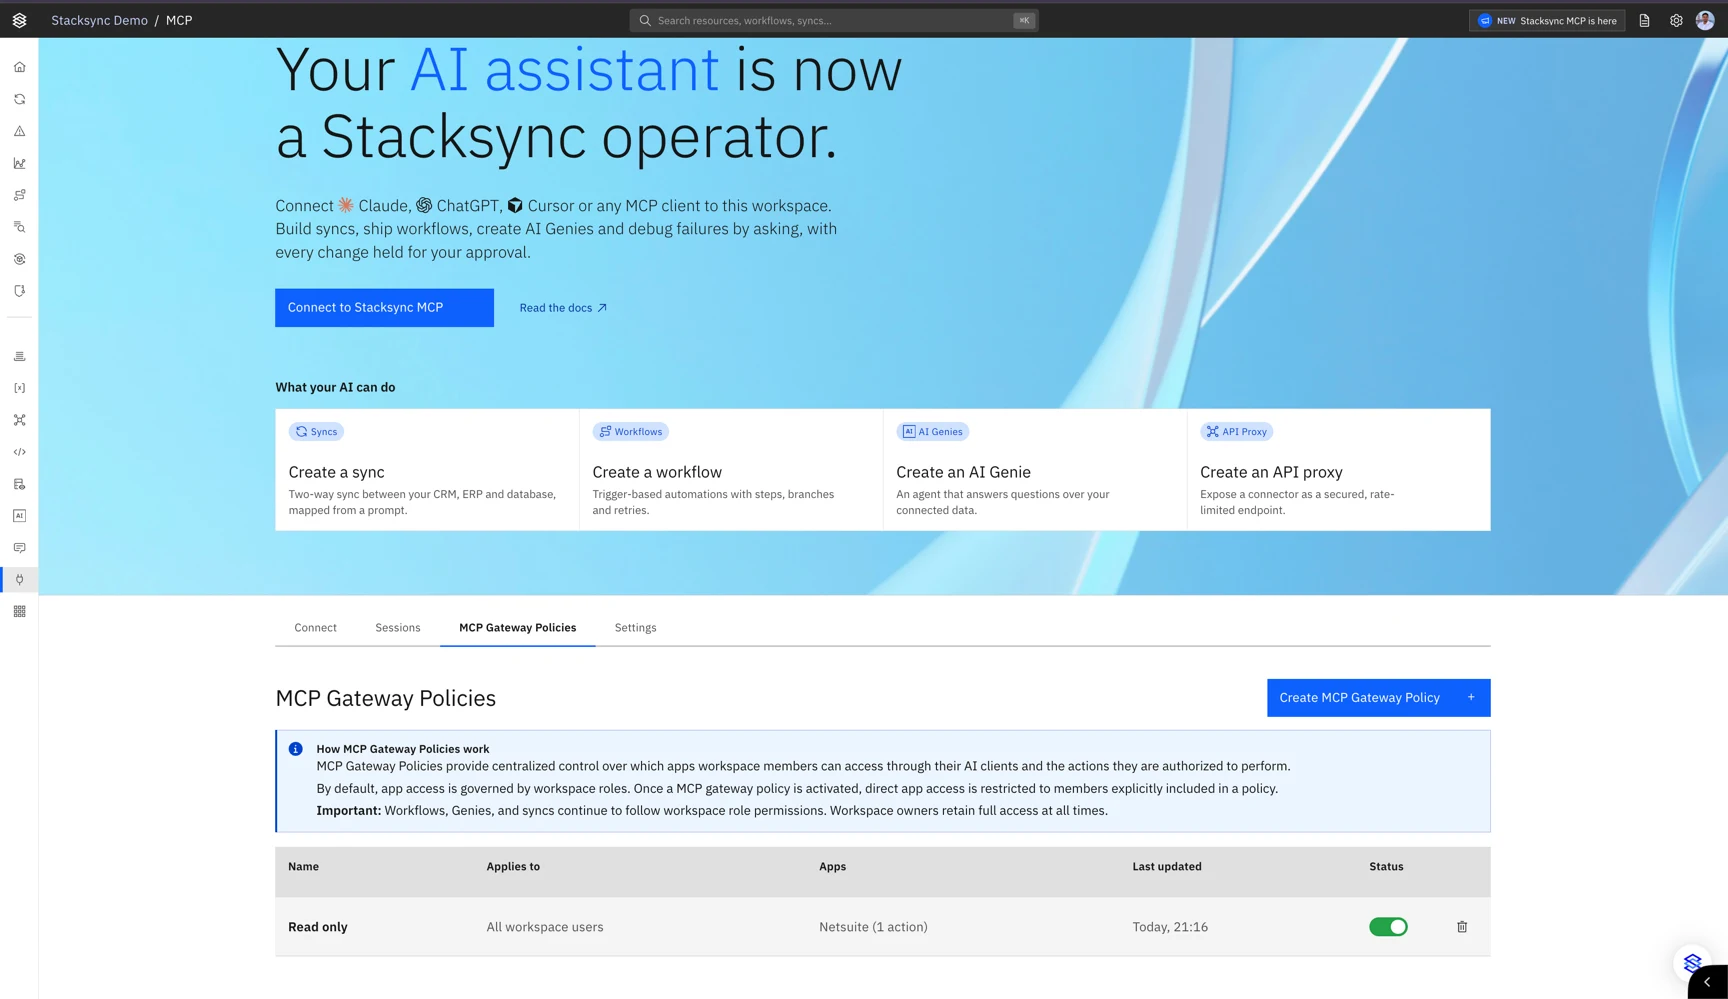Delete the Read only policy via trash icon

[1462, 927]
